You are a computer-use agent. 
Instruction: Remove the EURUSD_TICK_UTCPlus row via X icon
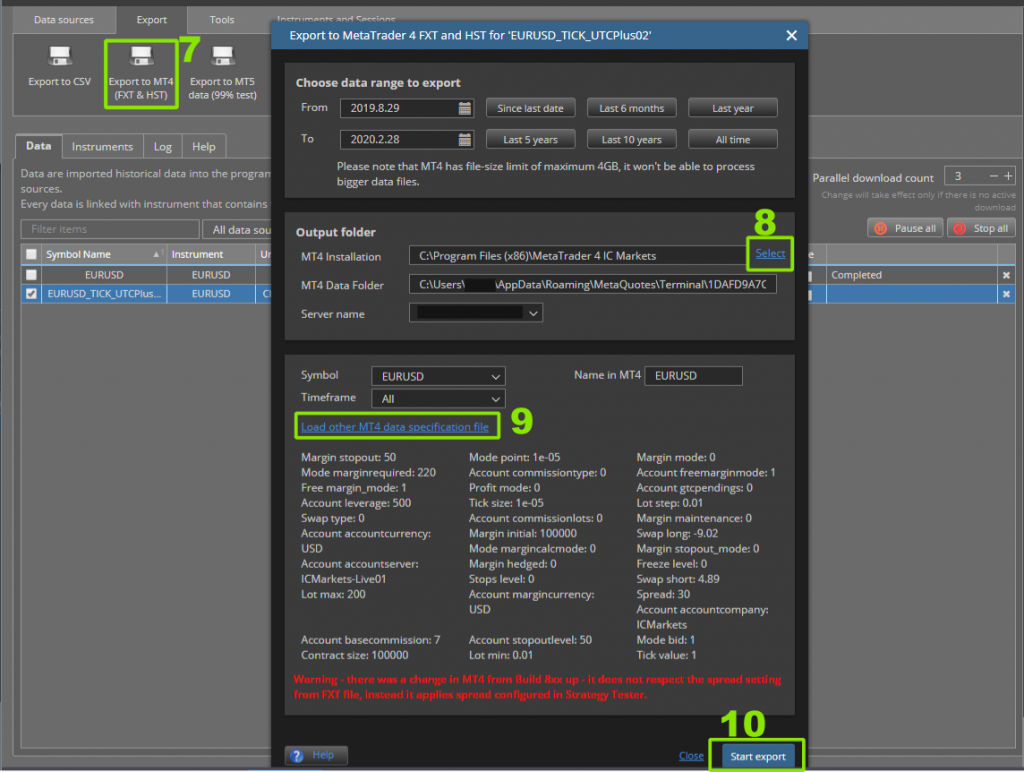click(x=1006, y=295)
